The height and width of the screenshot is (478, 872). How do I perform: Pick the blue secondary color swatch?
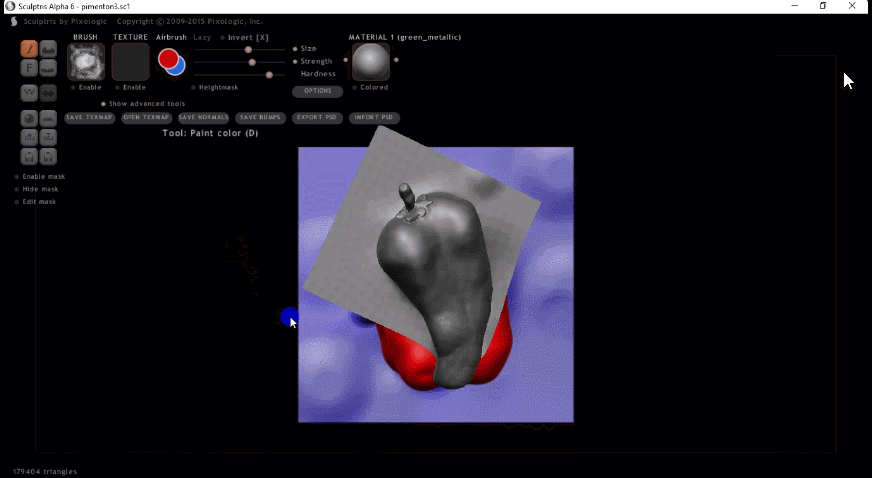click(179, 69)
